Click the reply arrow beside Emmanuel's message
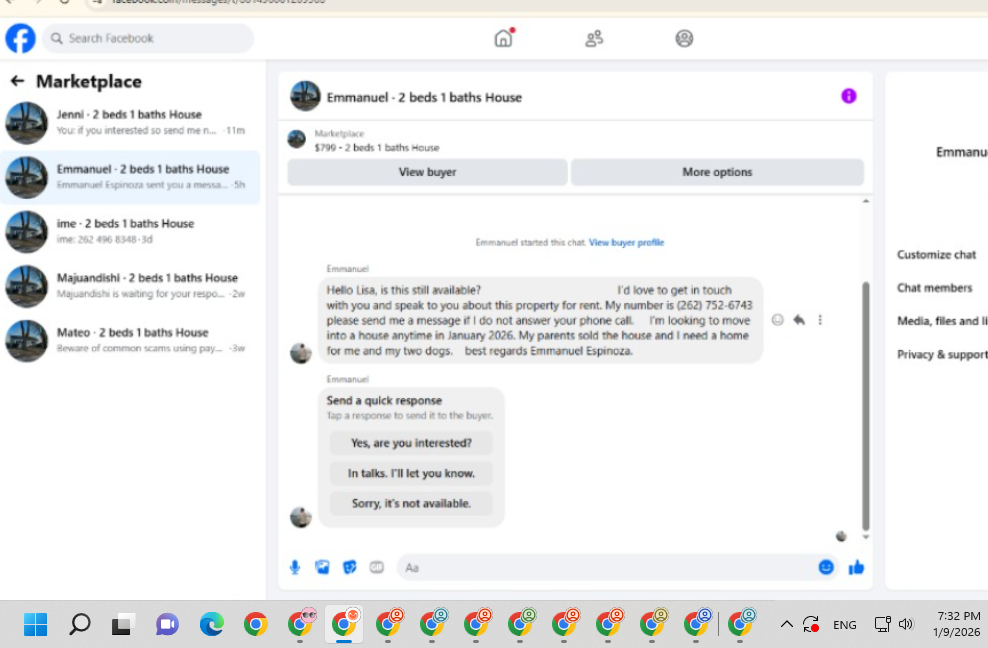The image size is (988, 648). coord(799,320)
